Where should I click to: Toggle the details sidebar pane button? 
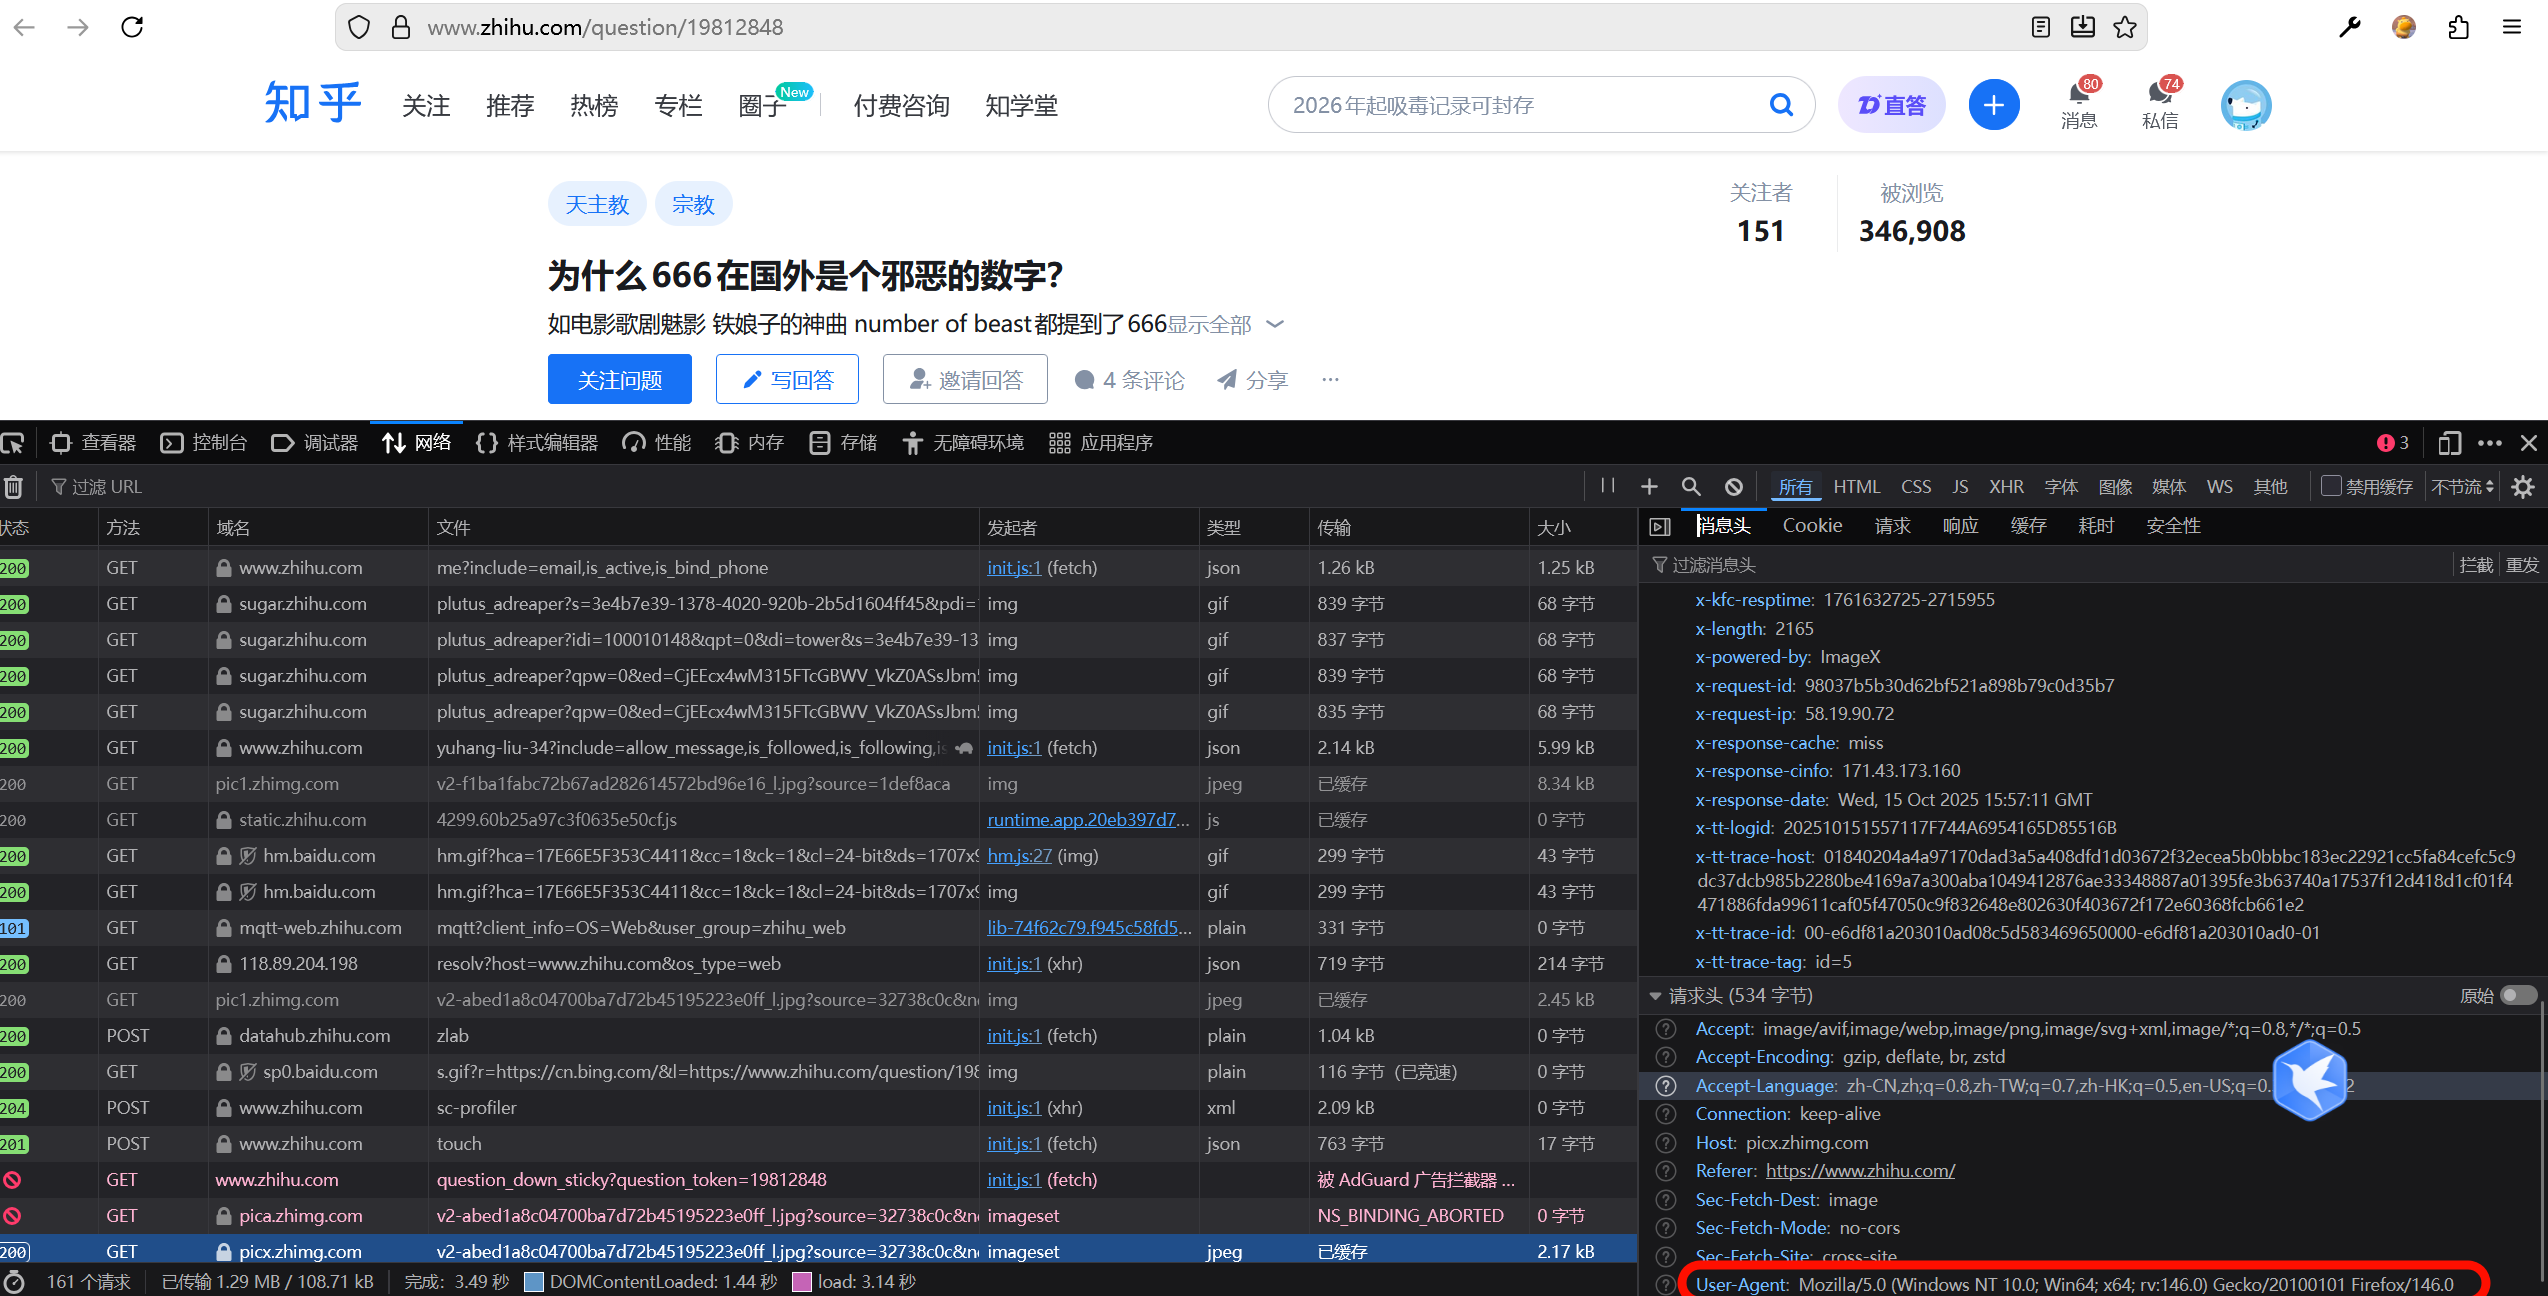pyautogui.click(x=1660, y=526)
